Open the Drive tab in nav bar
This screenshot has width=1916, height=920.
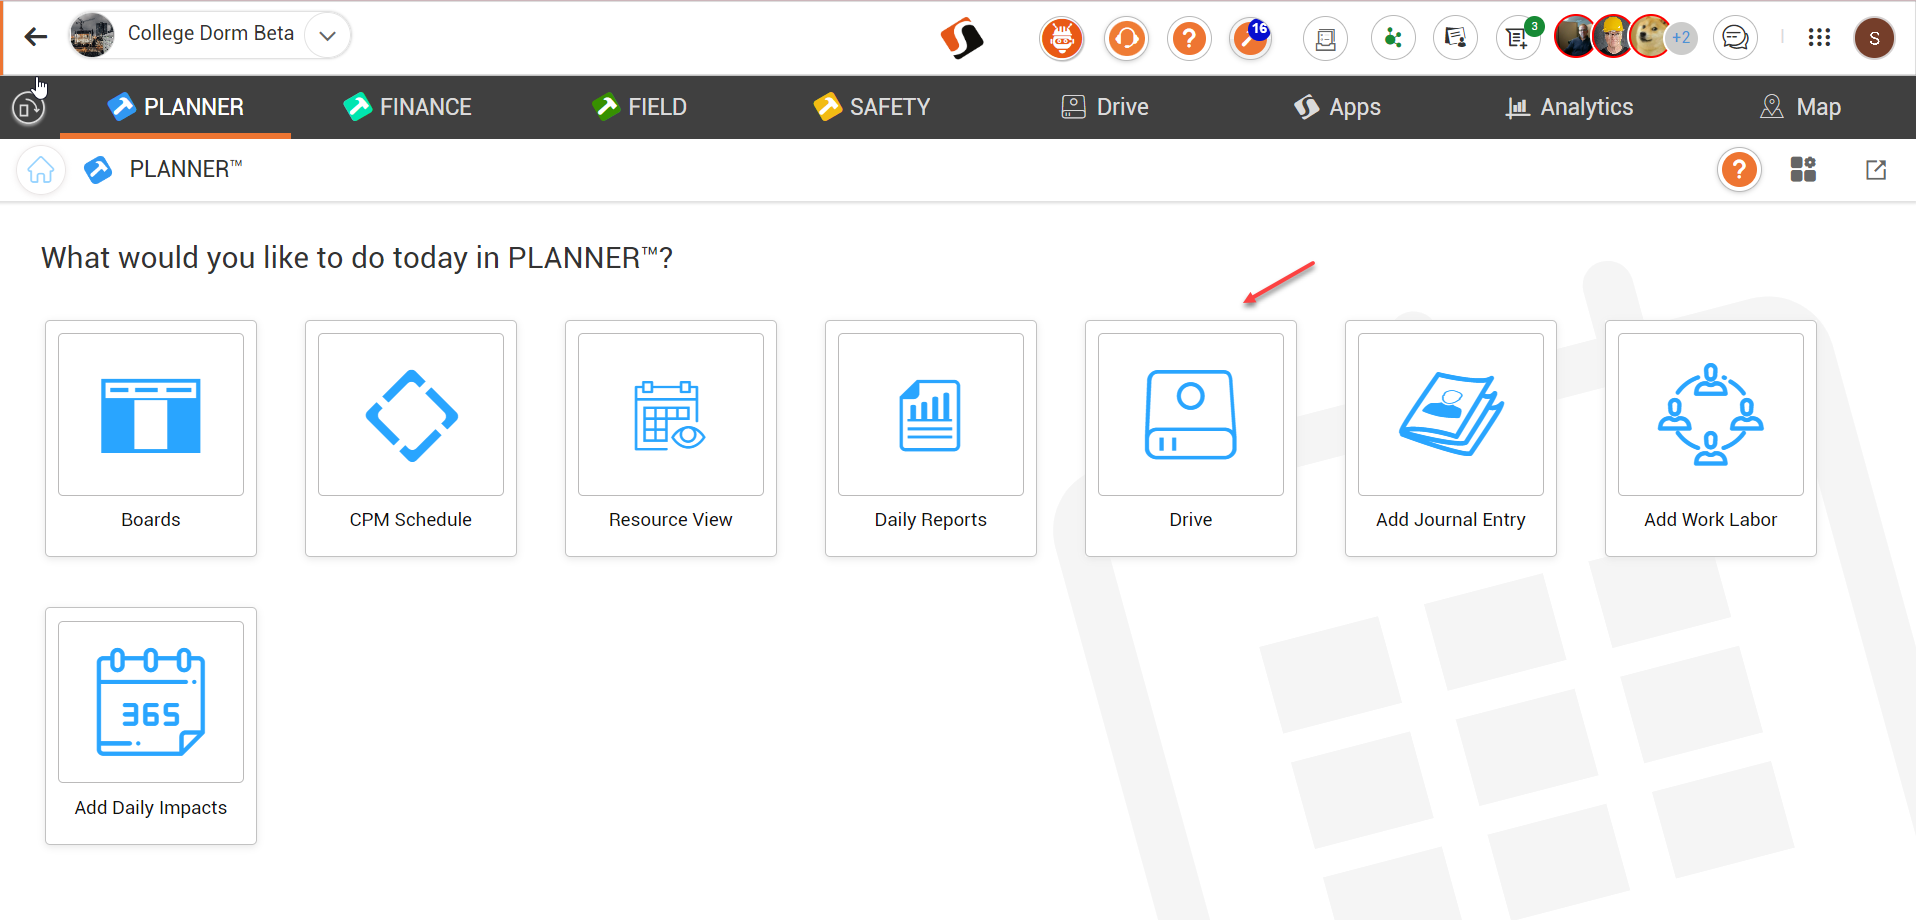(x=1104, y=107)
